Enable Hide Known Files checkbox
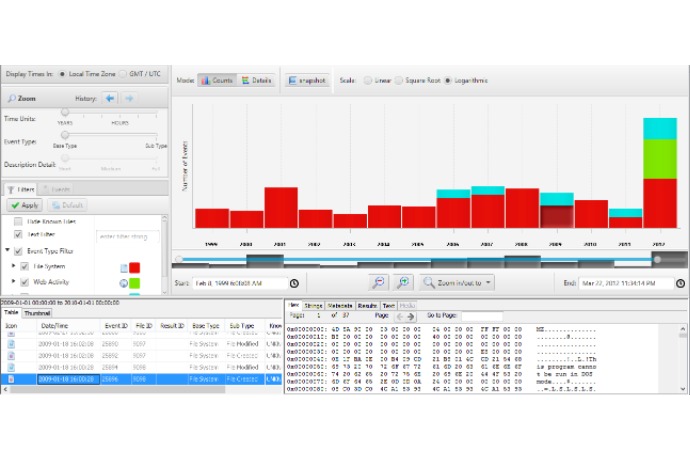 coord(18,221)
